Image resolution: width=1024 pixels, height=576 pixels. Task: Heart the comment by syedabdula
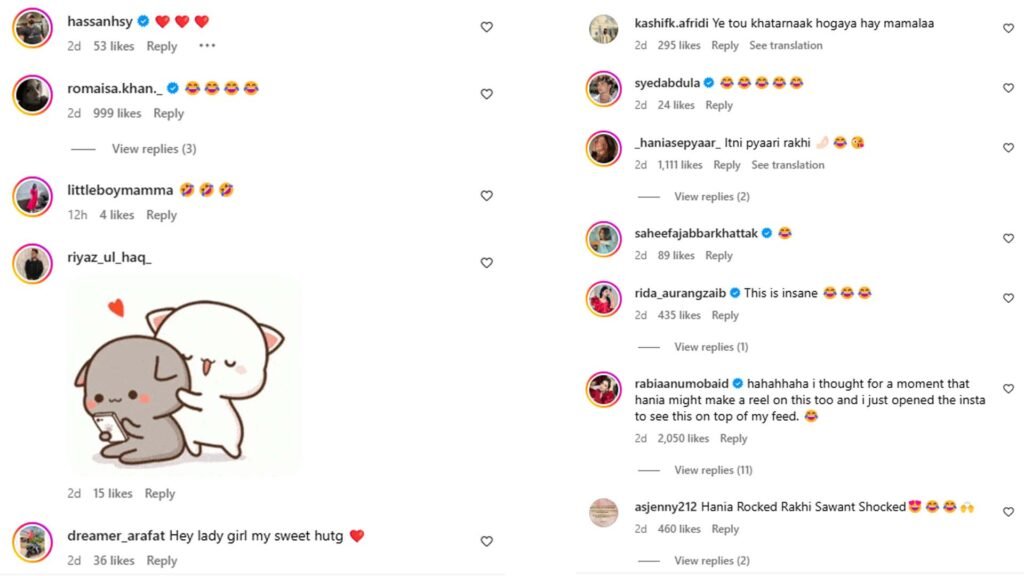1008,88
